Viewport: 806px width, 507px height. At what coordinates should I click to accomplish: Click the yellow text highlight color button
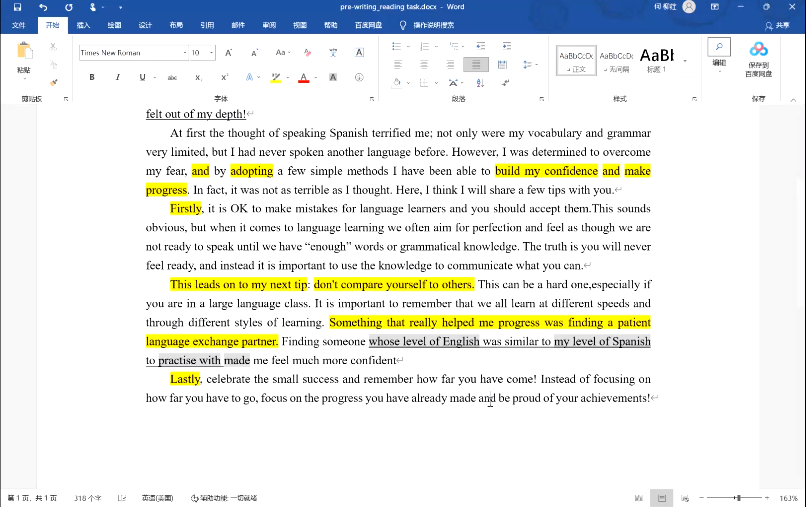click(x=275, y=77)
